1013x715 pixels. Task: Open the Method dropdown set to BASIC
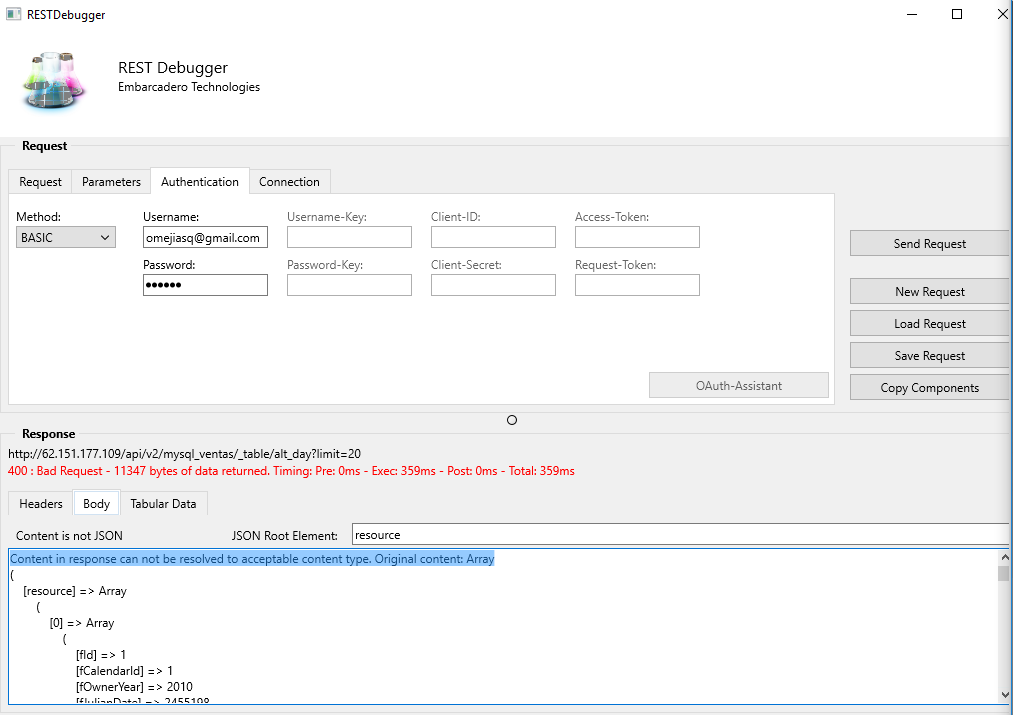[x=66, y=237]
